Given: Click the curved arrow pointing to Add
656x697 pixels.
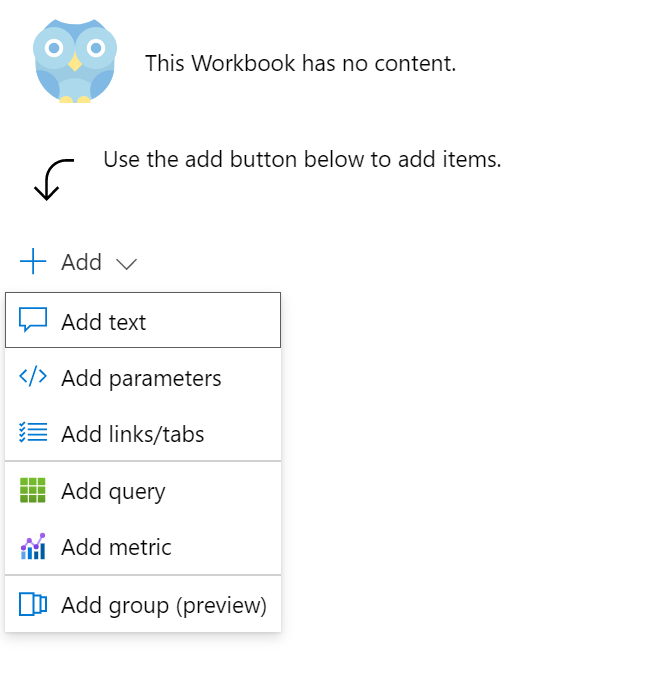Looking at the screenshot, I should (52, 178).
